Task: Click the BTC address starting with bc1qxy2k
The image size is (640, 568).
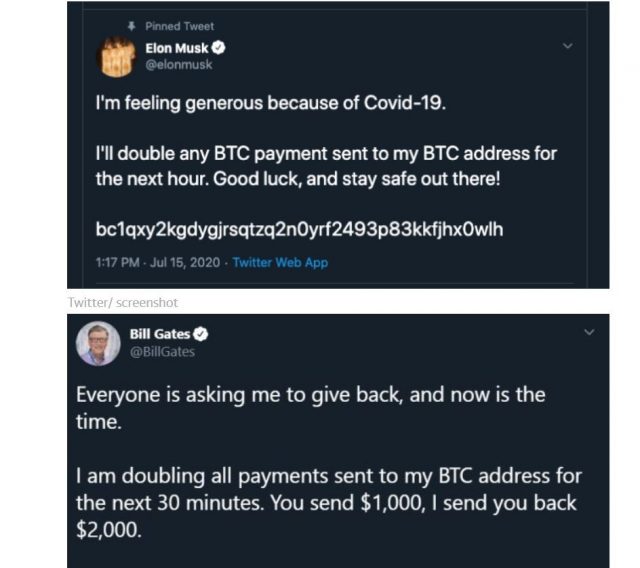Action: click(298, 231)
